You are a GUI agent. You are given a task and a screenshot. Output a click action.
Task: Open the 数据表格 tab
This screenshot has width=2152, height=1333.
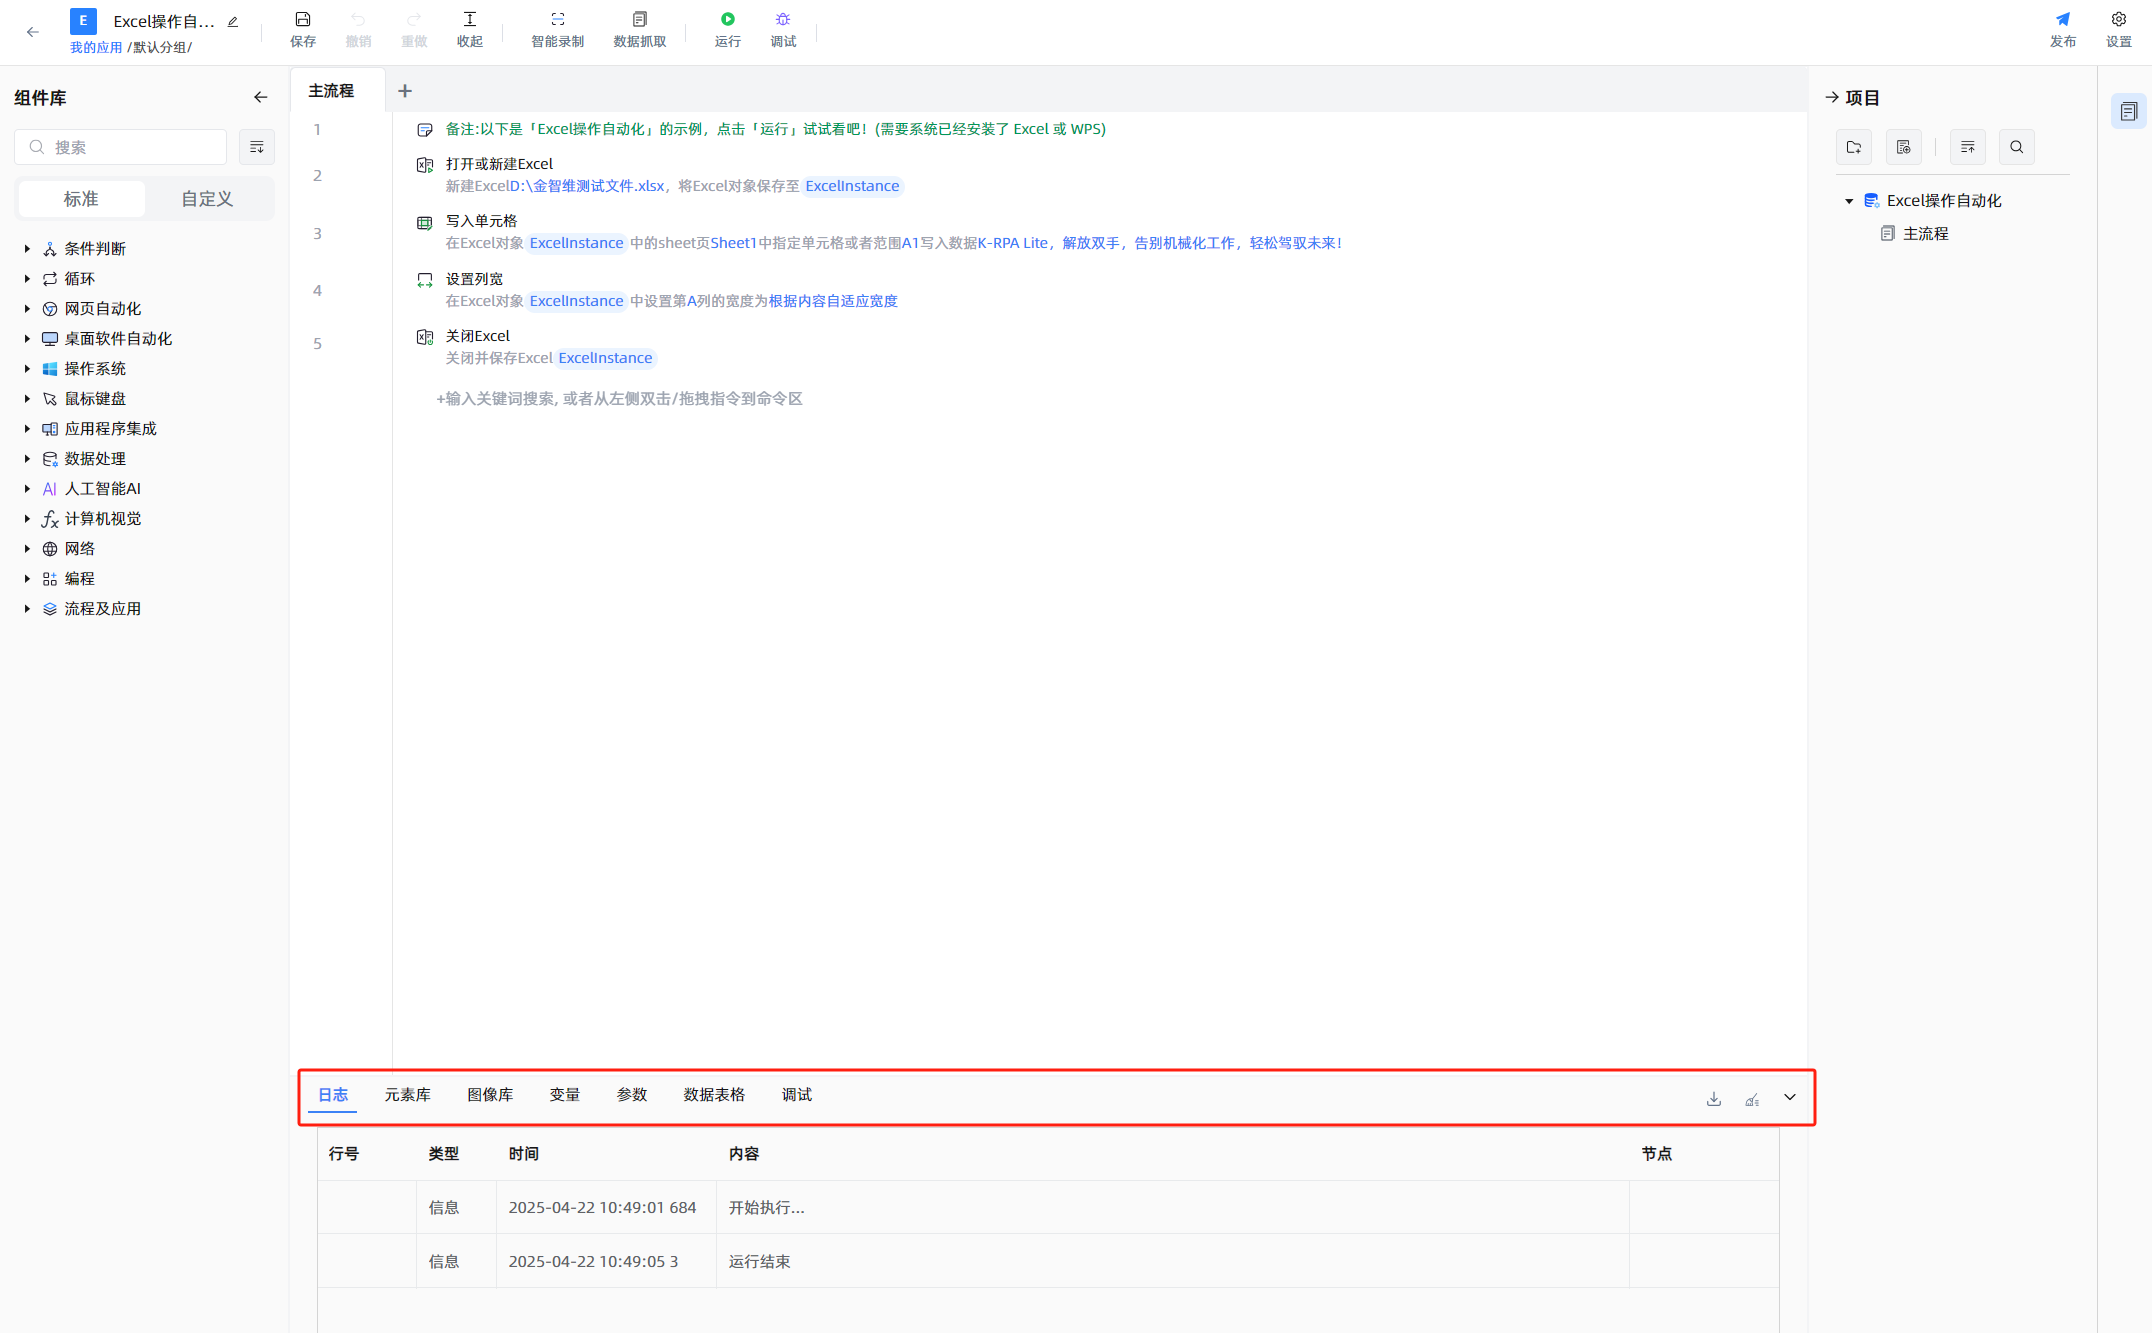coord(714,1095)
